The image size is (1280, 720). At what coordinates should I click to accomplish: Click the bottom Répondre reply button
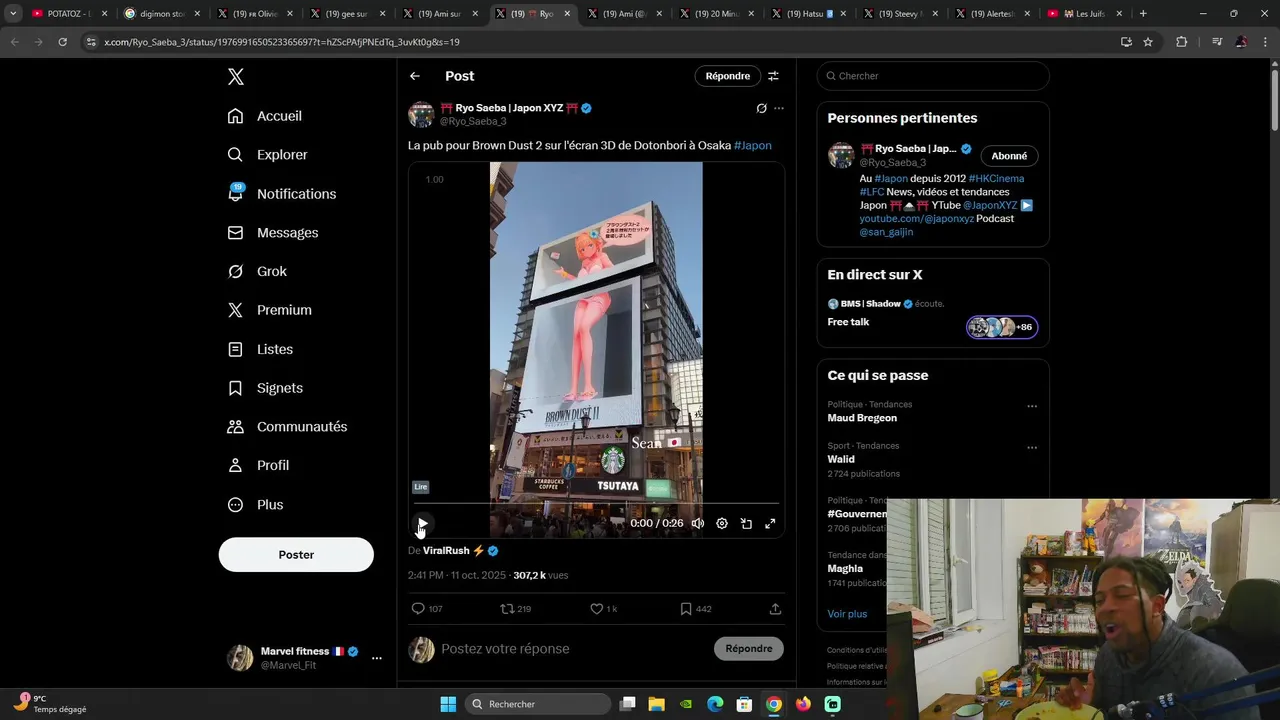(749, 649)
